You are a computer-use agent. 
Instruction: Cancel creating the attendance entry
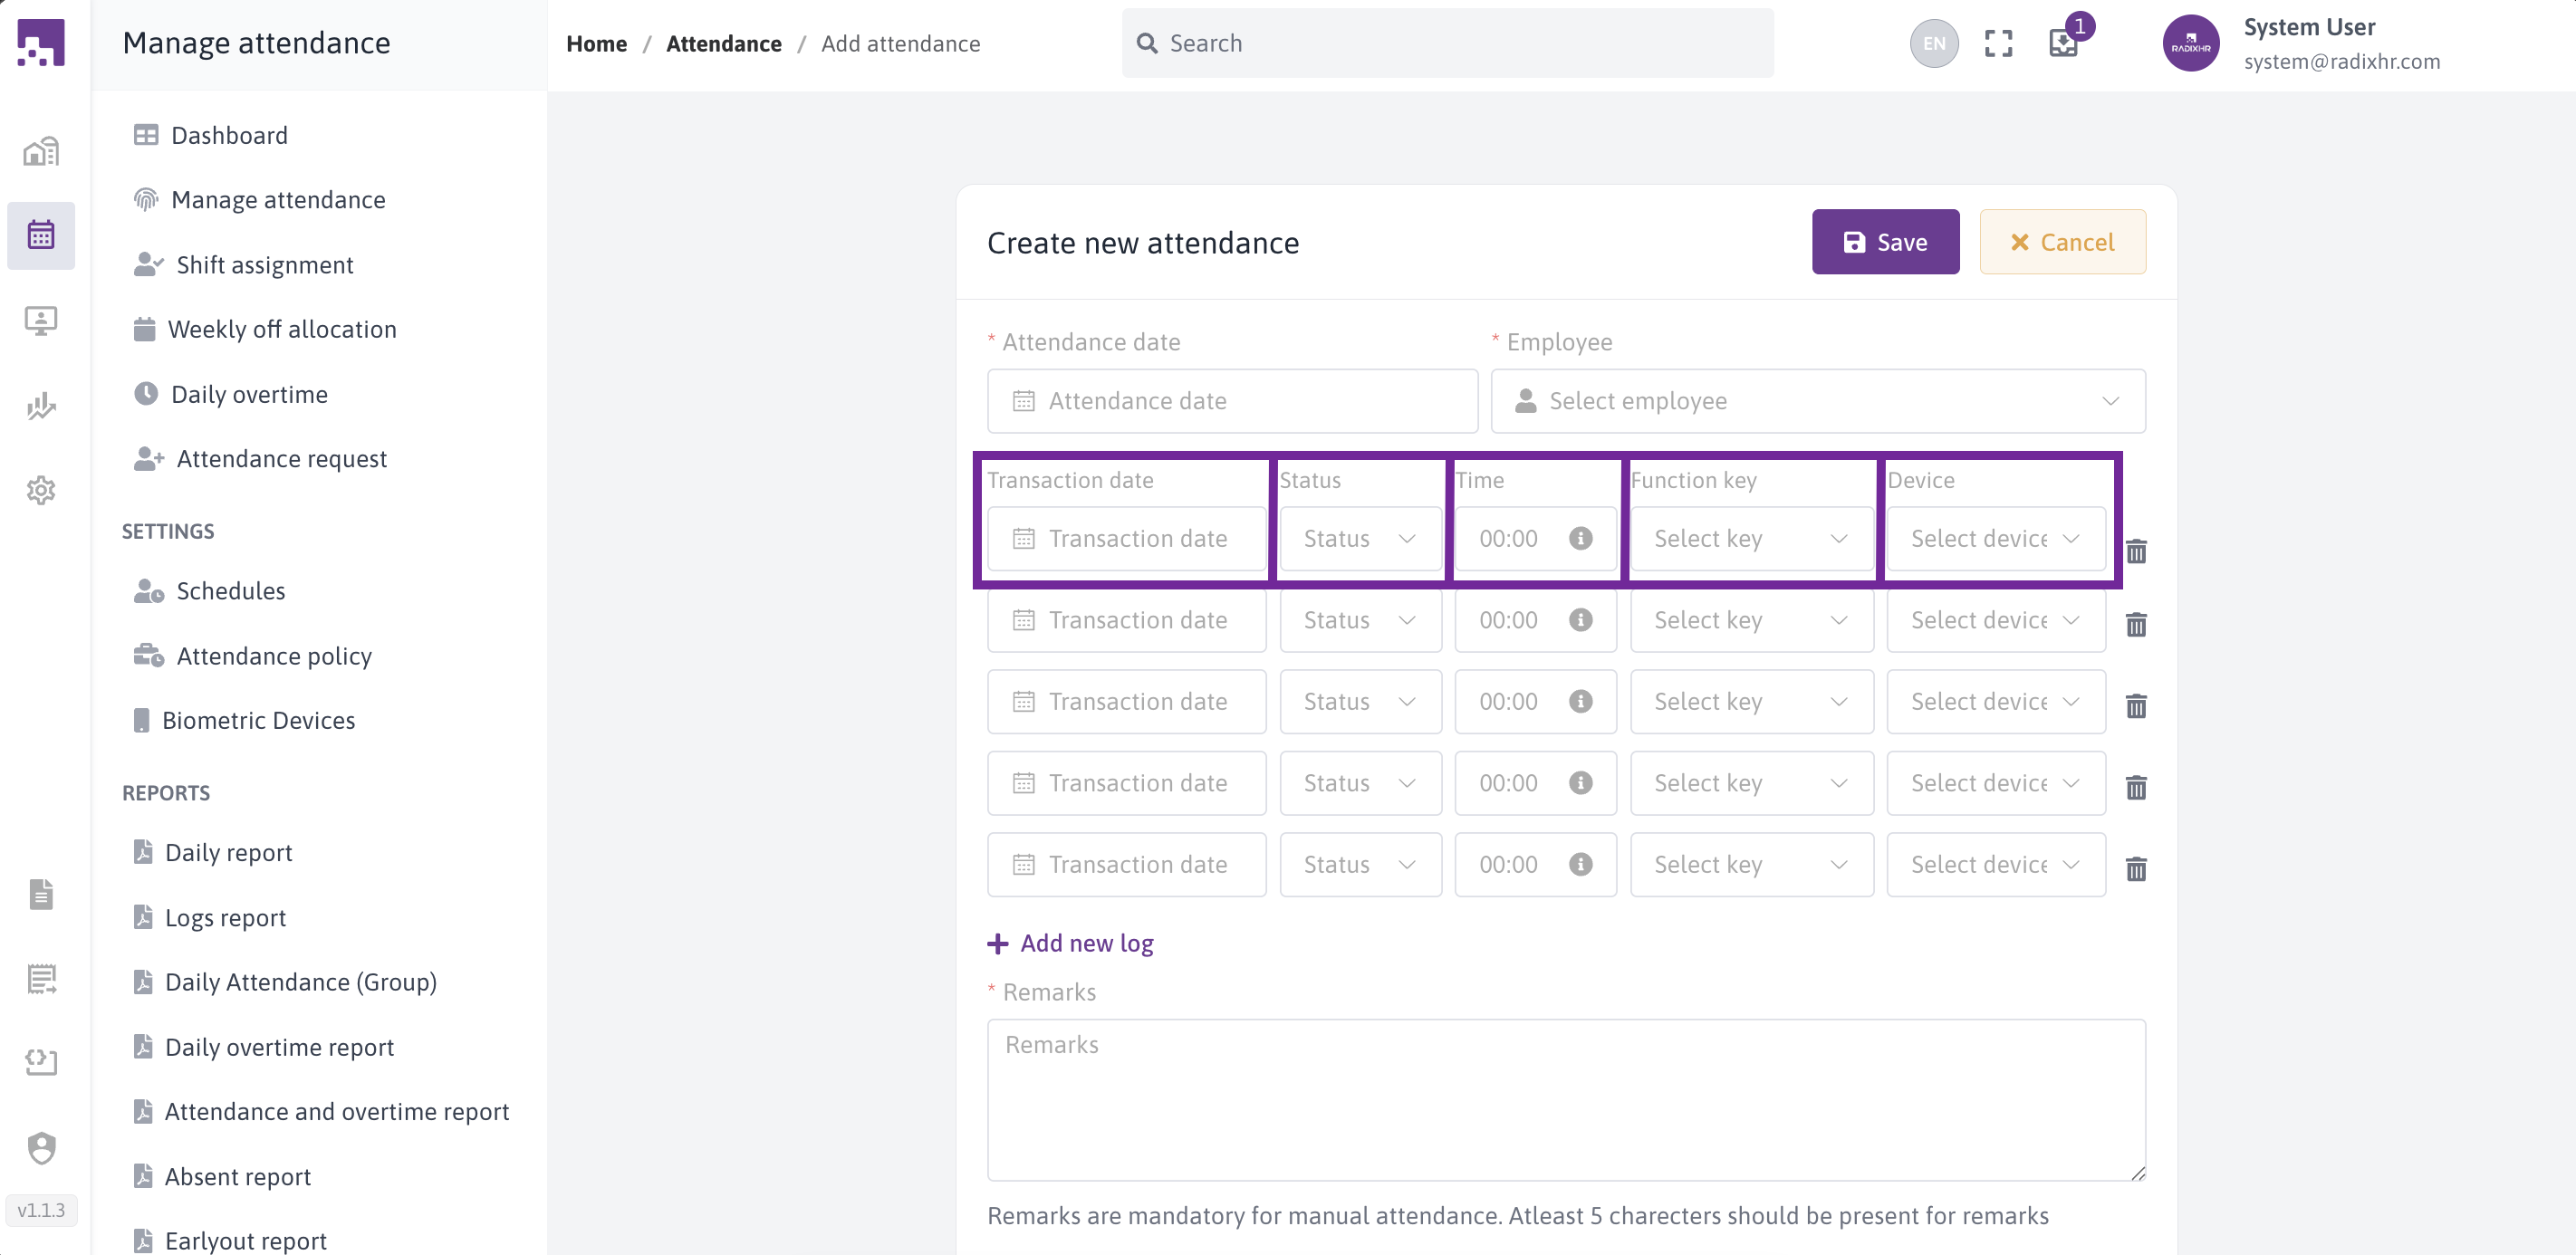[2062, 241]
